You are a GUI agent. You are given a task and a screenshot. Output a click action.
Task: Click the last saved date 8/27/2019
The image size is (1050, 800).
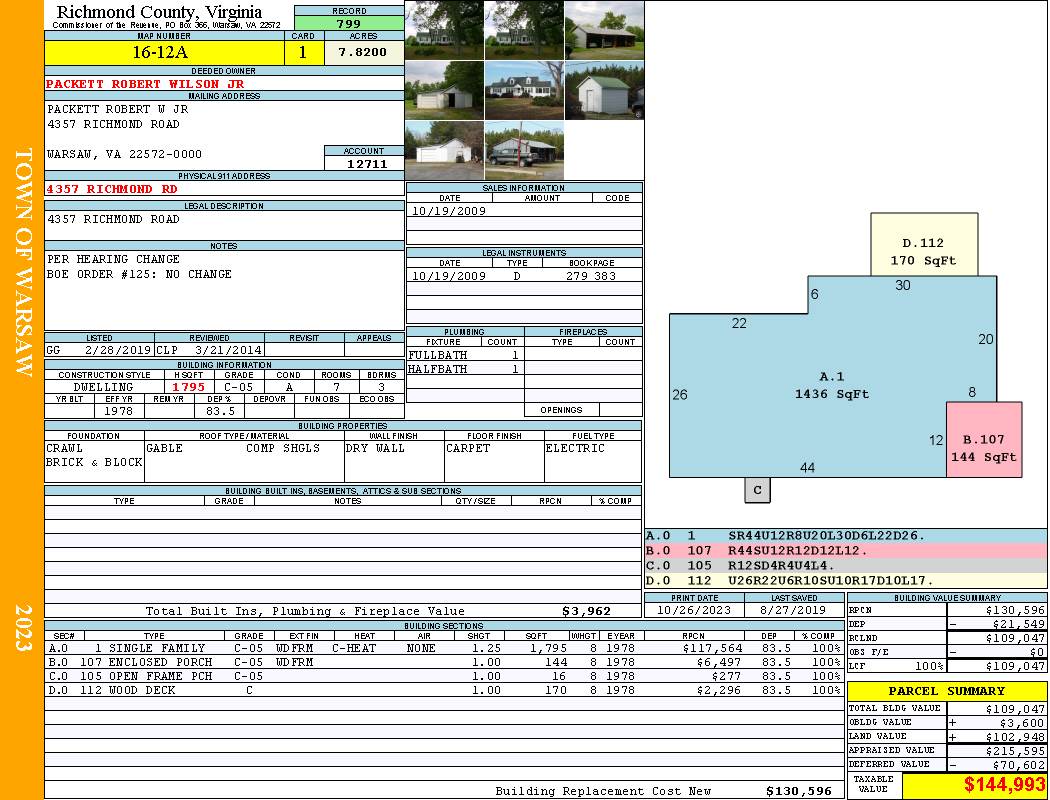(x=794, y=610)
